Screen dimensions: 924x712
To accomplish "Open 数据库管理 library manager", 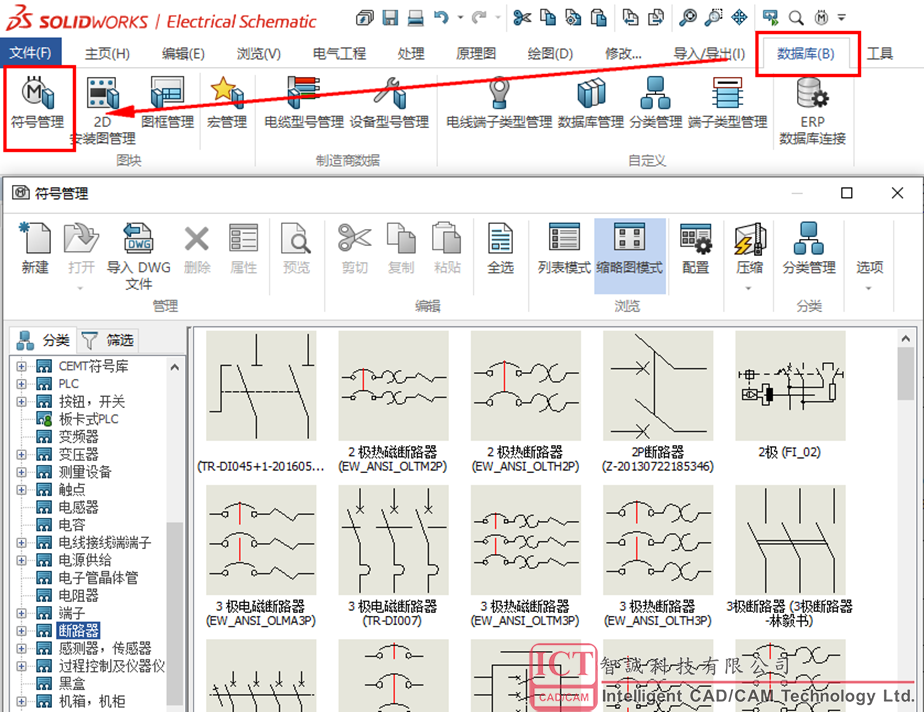I will pyautogui.click(x=590, y=103).
